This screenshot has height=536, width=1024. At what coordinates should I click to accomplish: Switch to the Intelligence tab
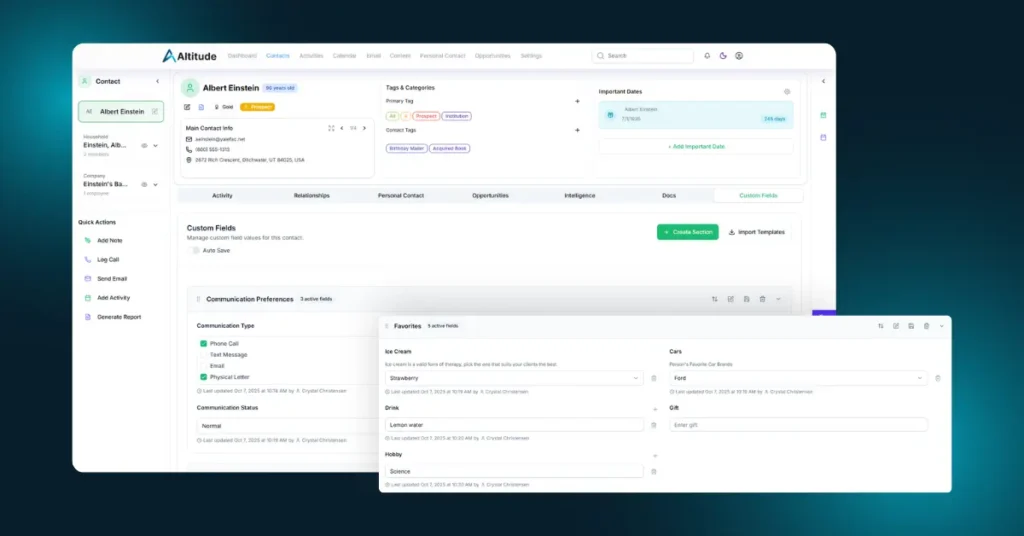pos(579,196)
